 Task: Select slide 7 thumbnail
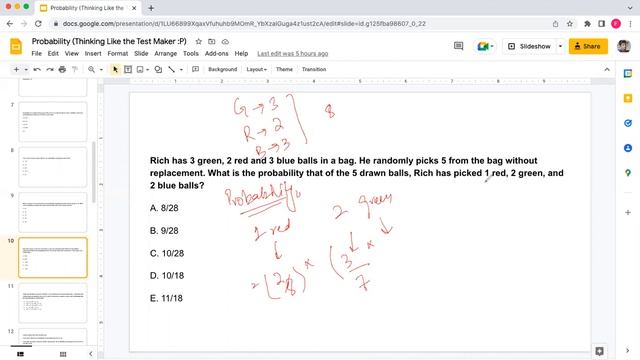tap(53, 122)
